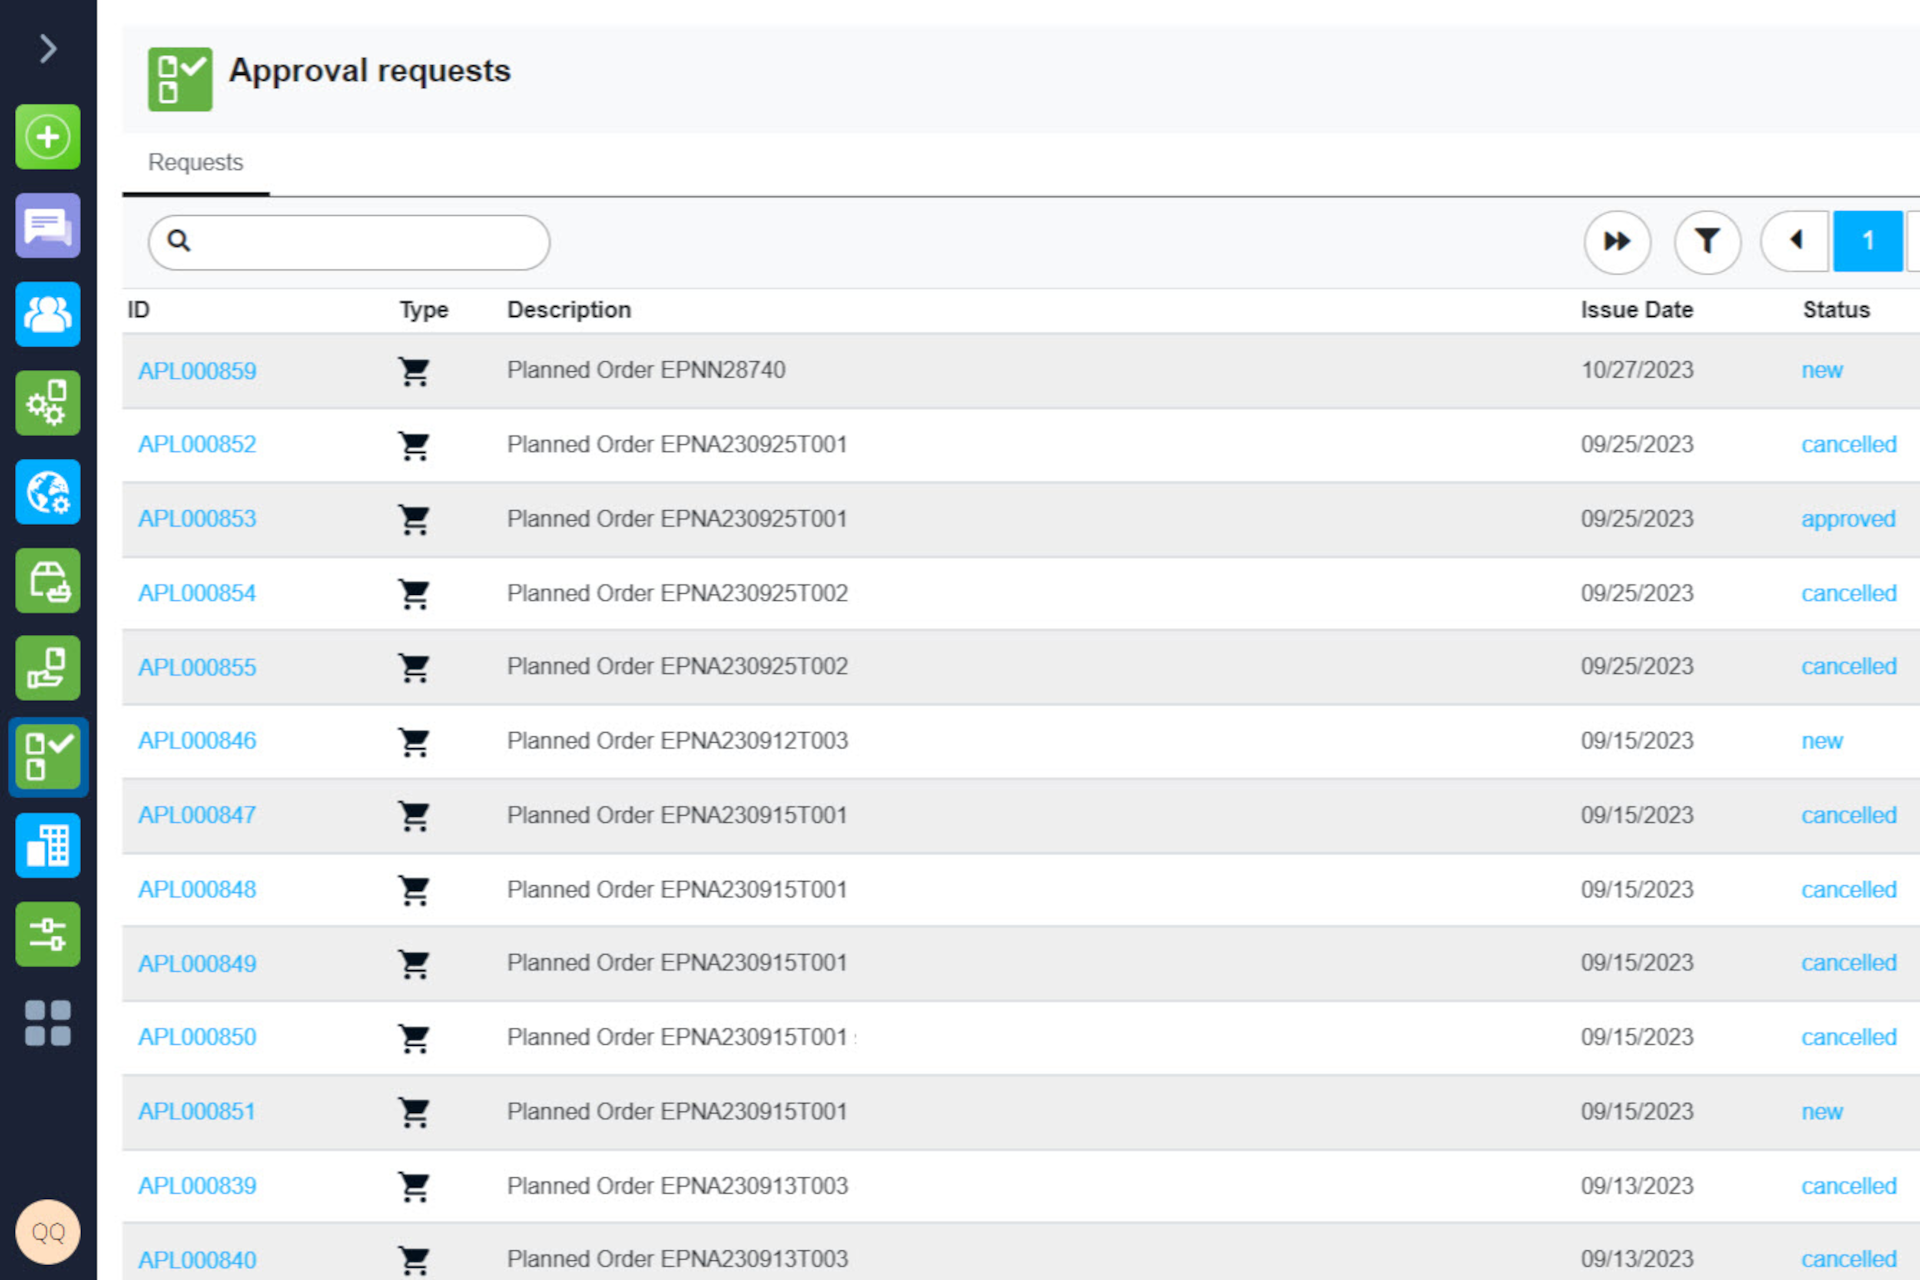
Task: Go to previous page with back arrow
Action: click(1795, 241)
